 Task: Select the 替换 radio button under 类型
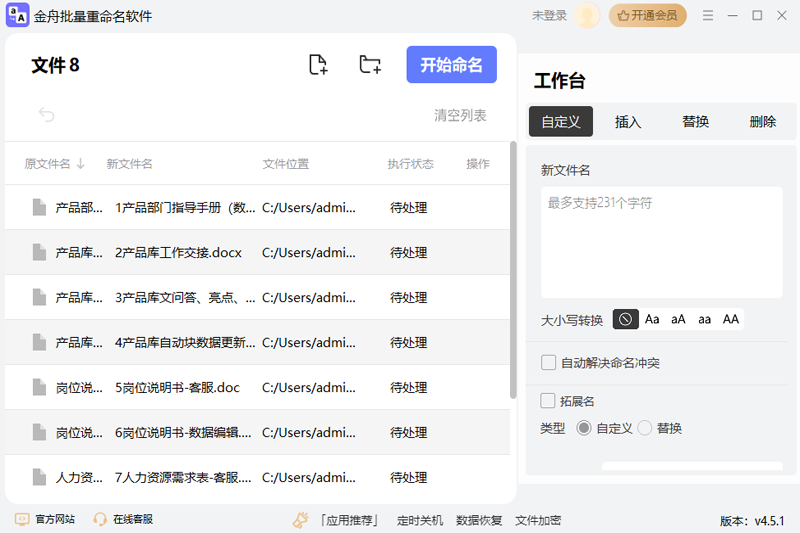tap(645, 428)
